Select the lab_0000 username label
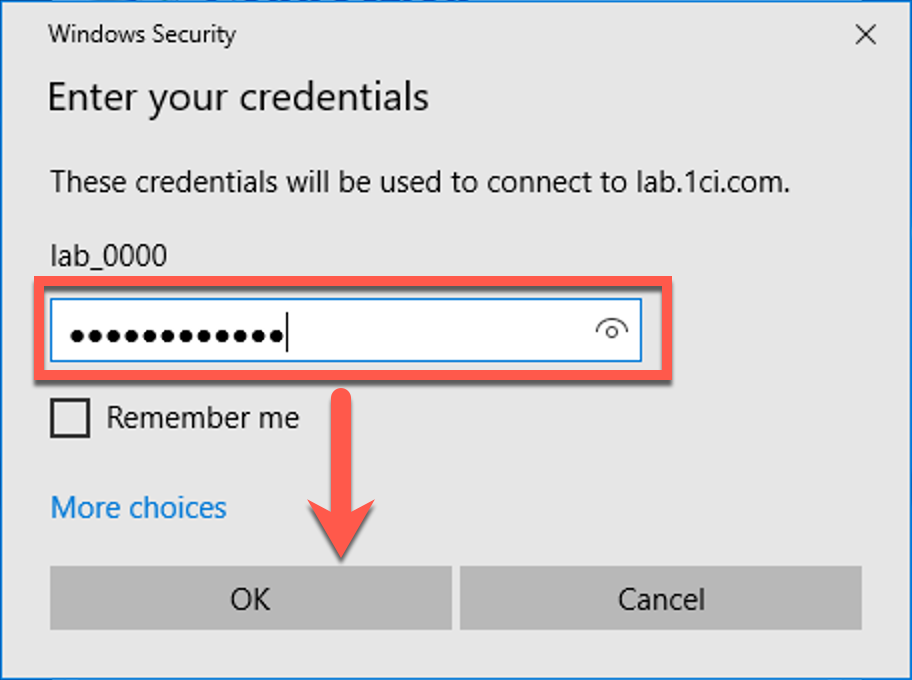 point(109,257)
